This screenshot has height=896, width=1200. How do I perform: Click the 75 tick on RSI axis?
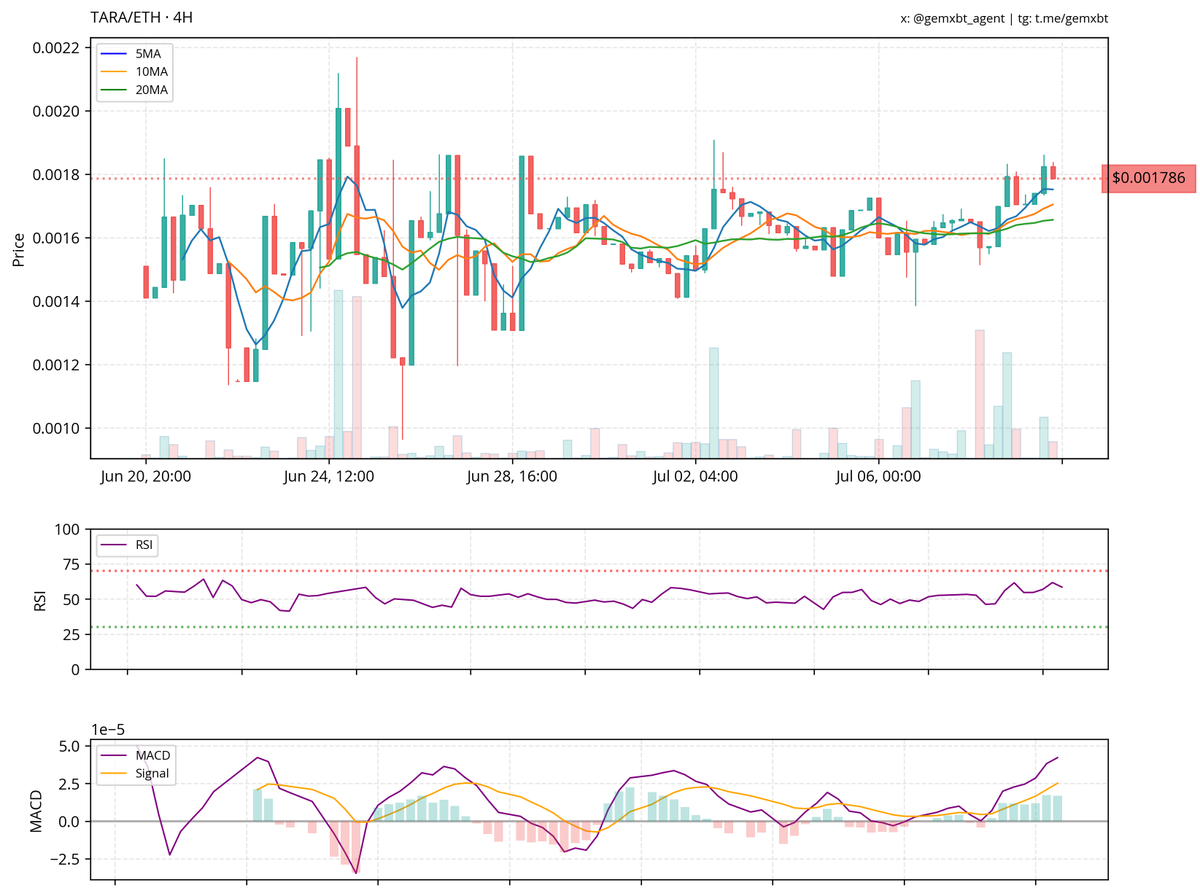73,564
